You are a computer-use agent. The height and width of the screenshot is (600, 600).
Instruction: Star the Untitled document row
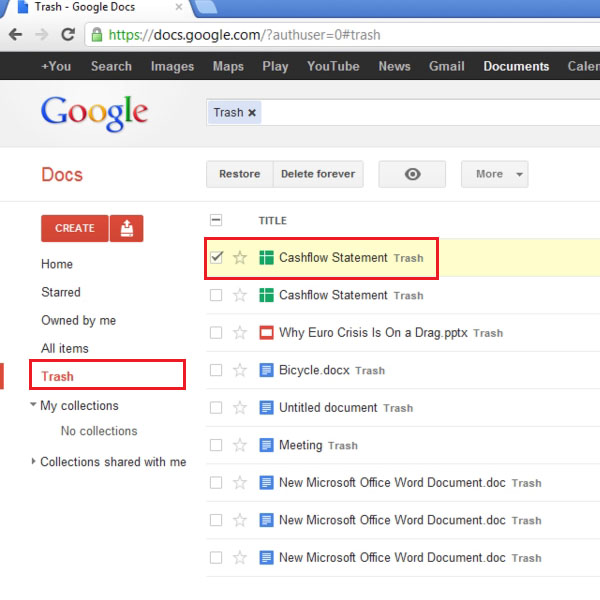coord(240,408)
